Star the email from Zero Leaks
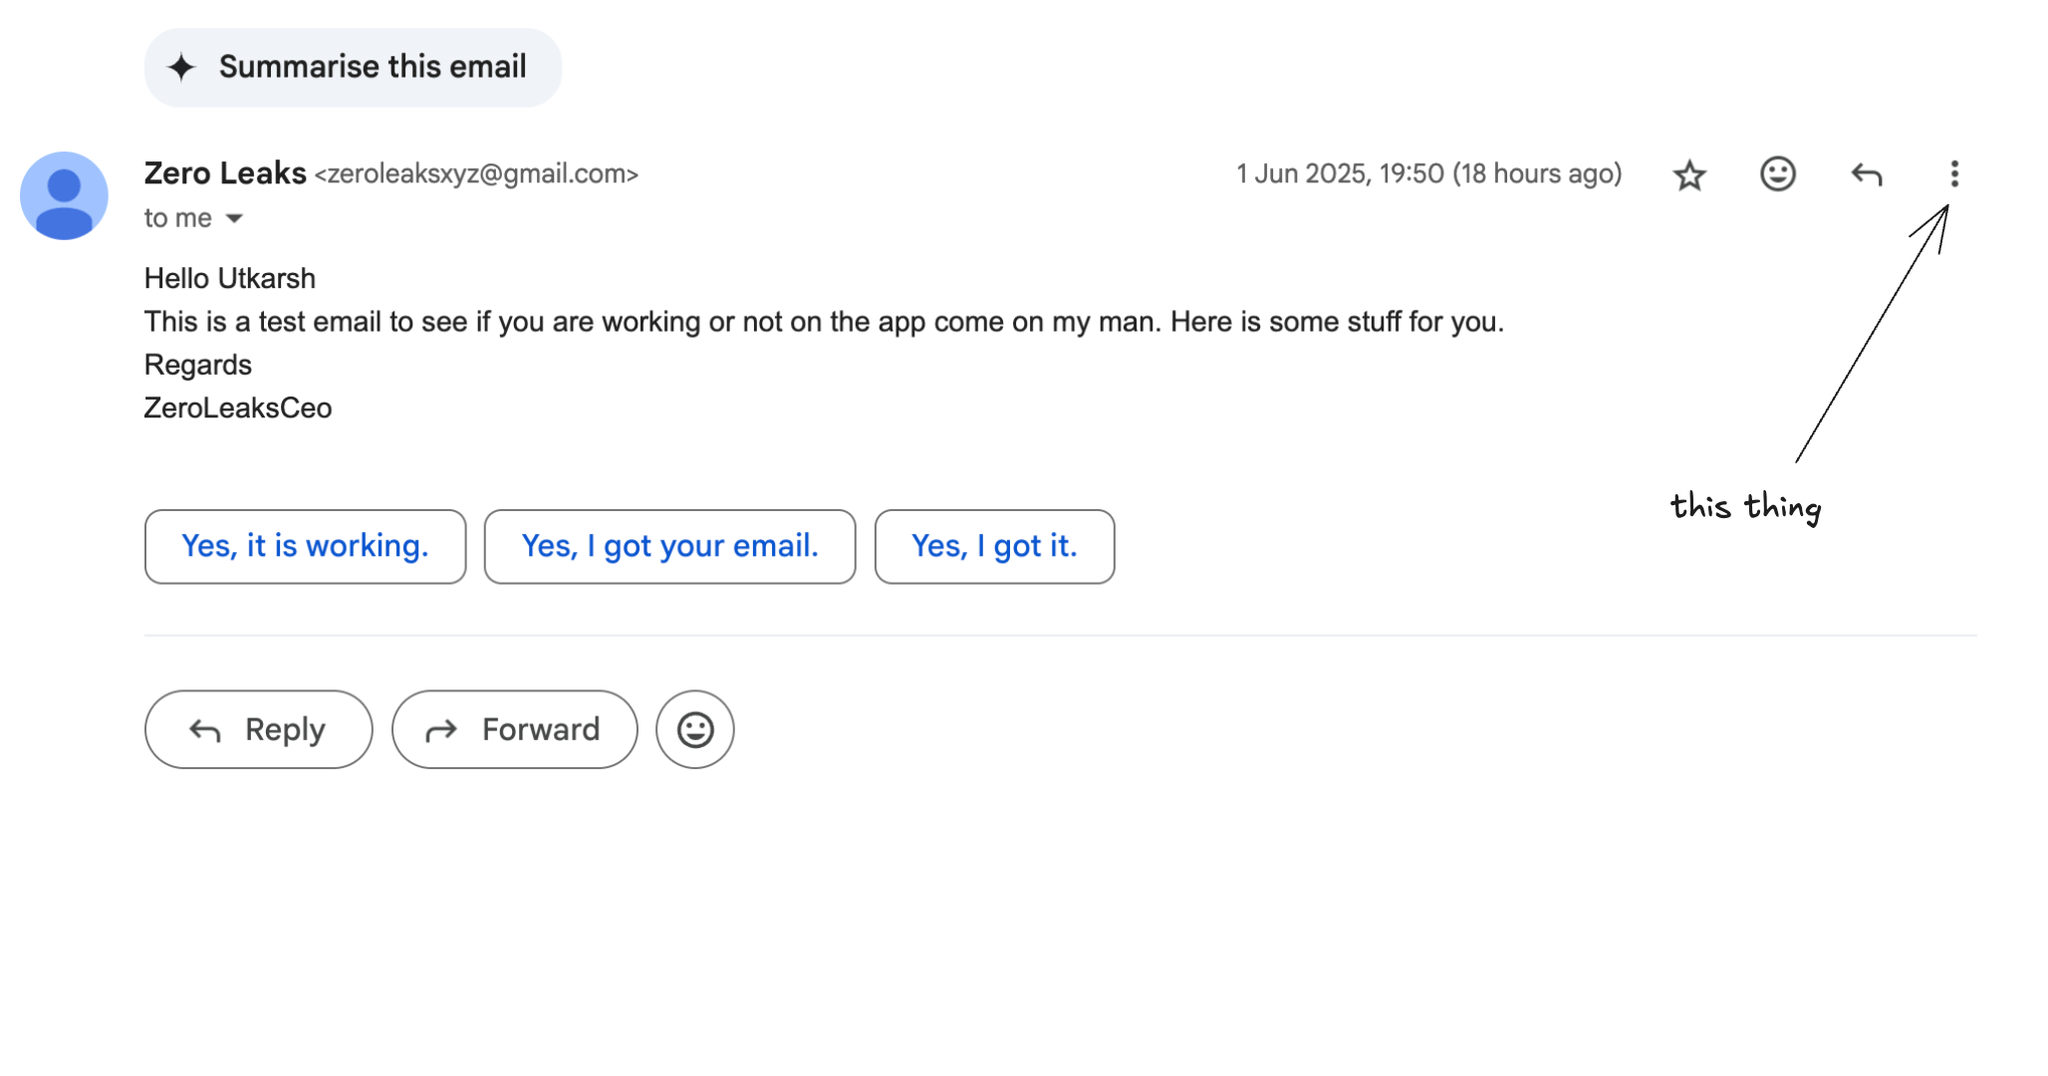 [x=1689, y=175]
